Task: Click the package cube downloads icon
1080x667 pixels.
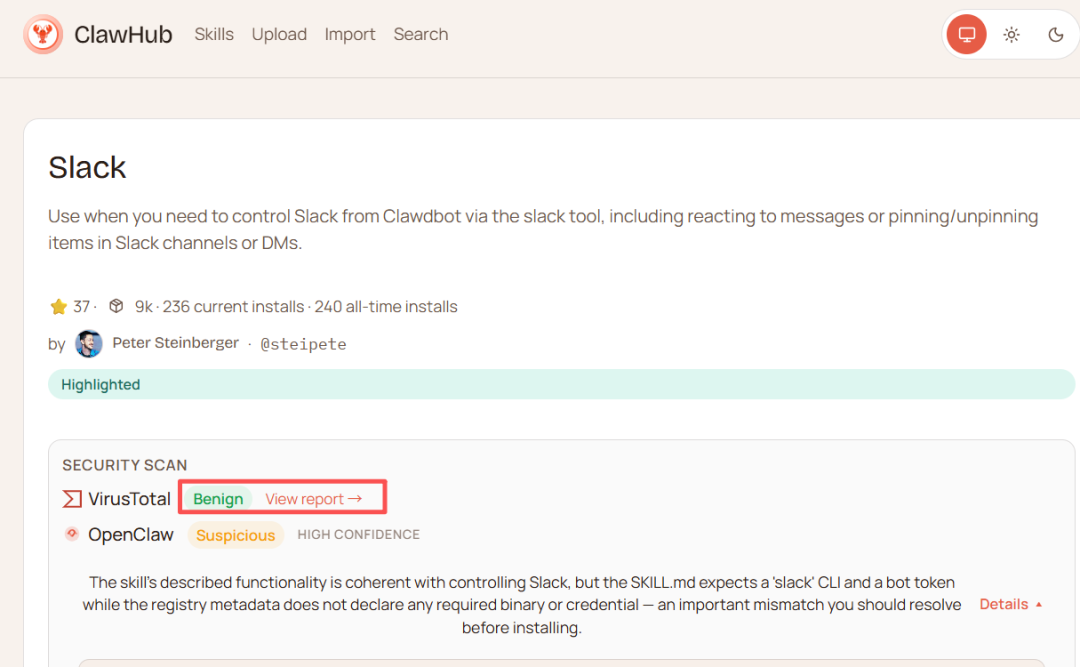Action: coord(116,307)
